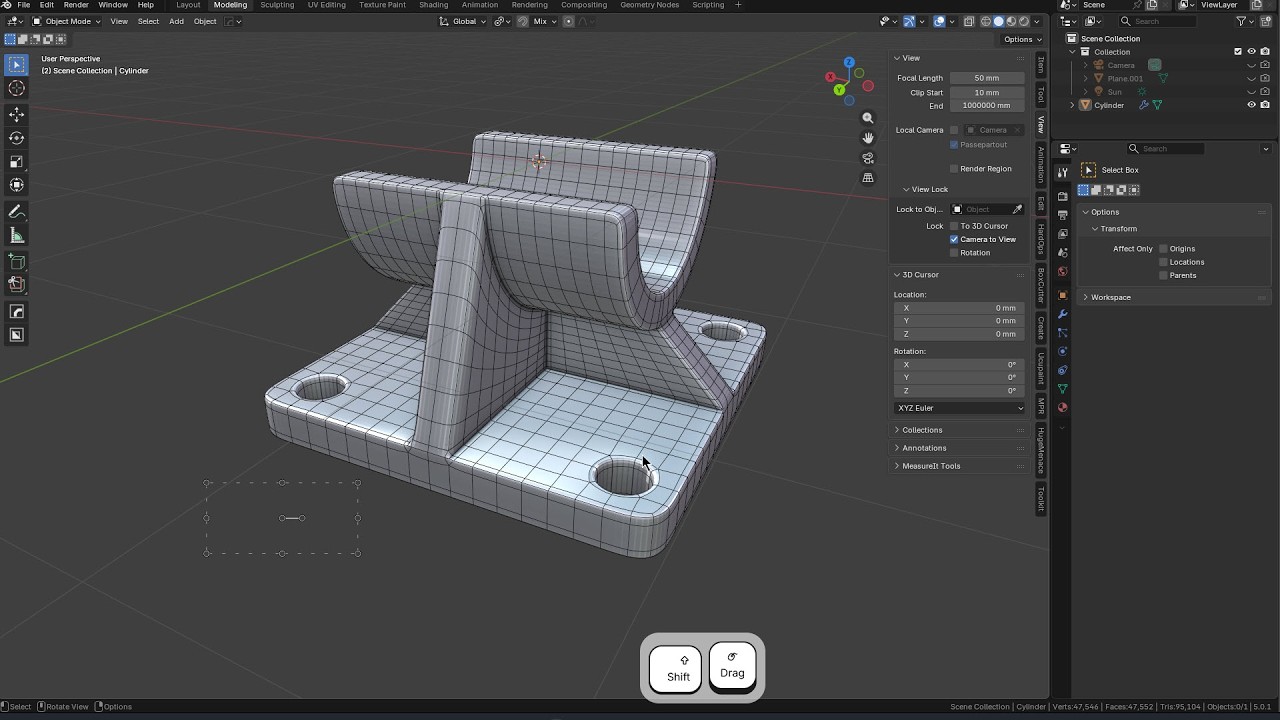
Task: Open the Modifiers wrench properties tab
Action: click(x=1062, y=314)
